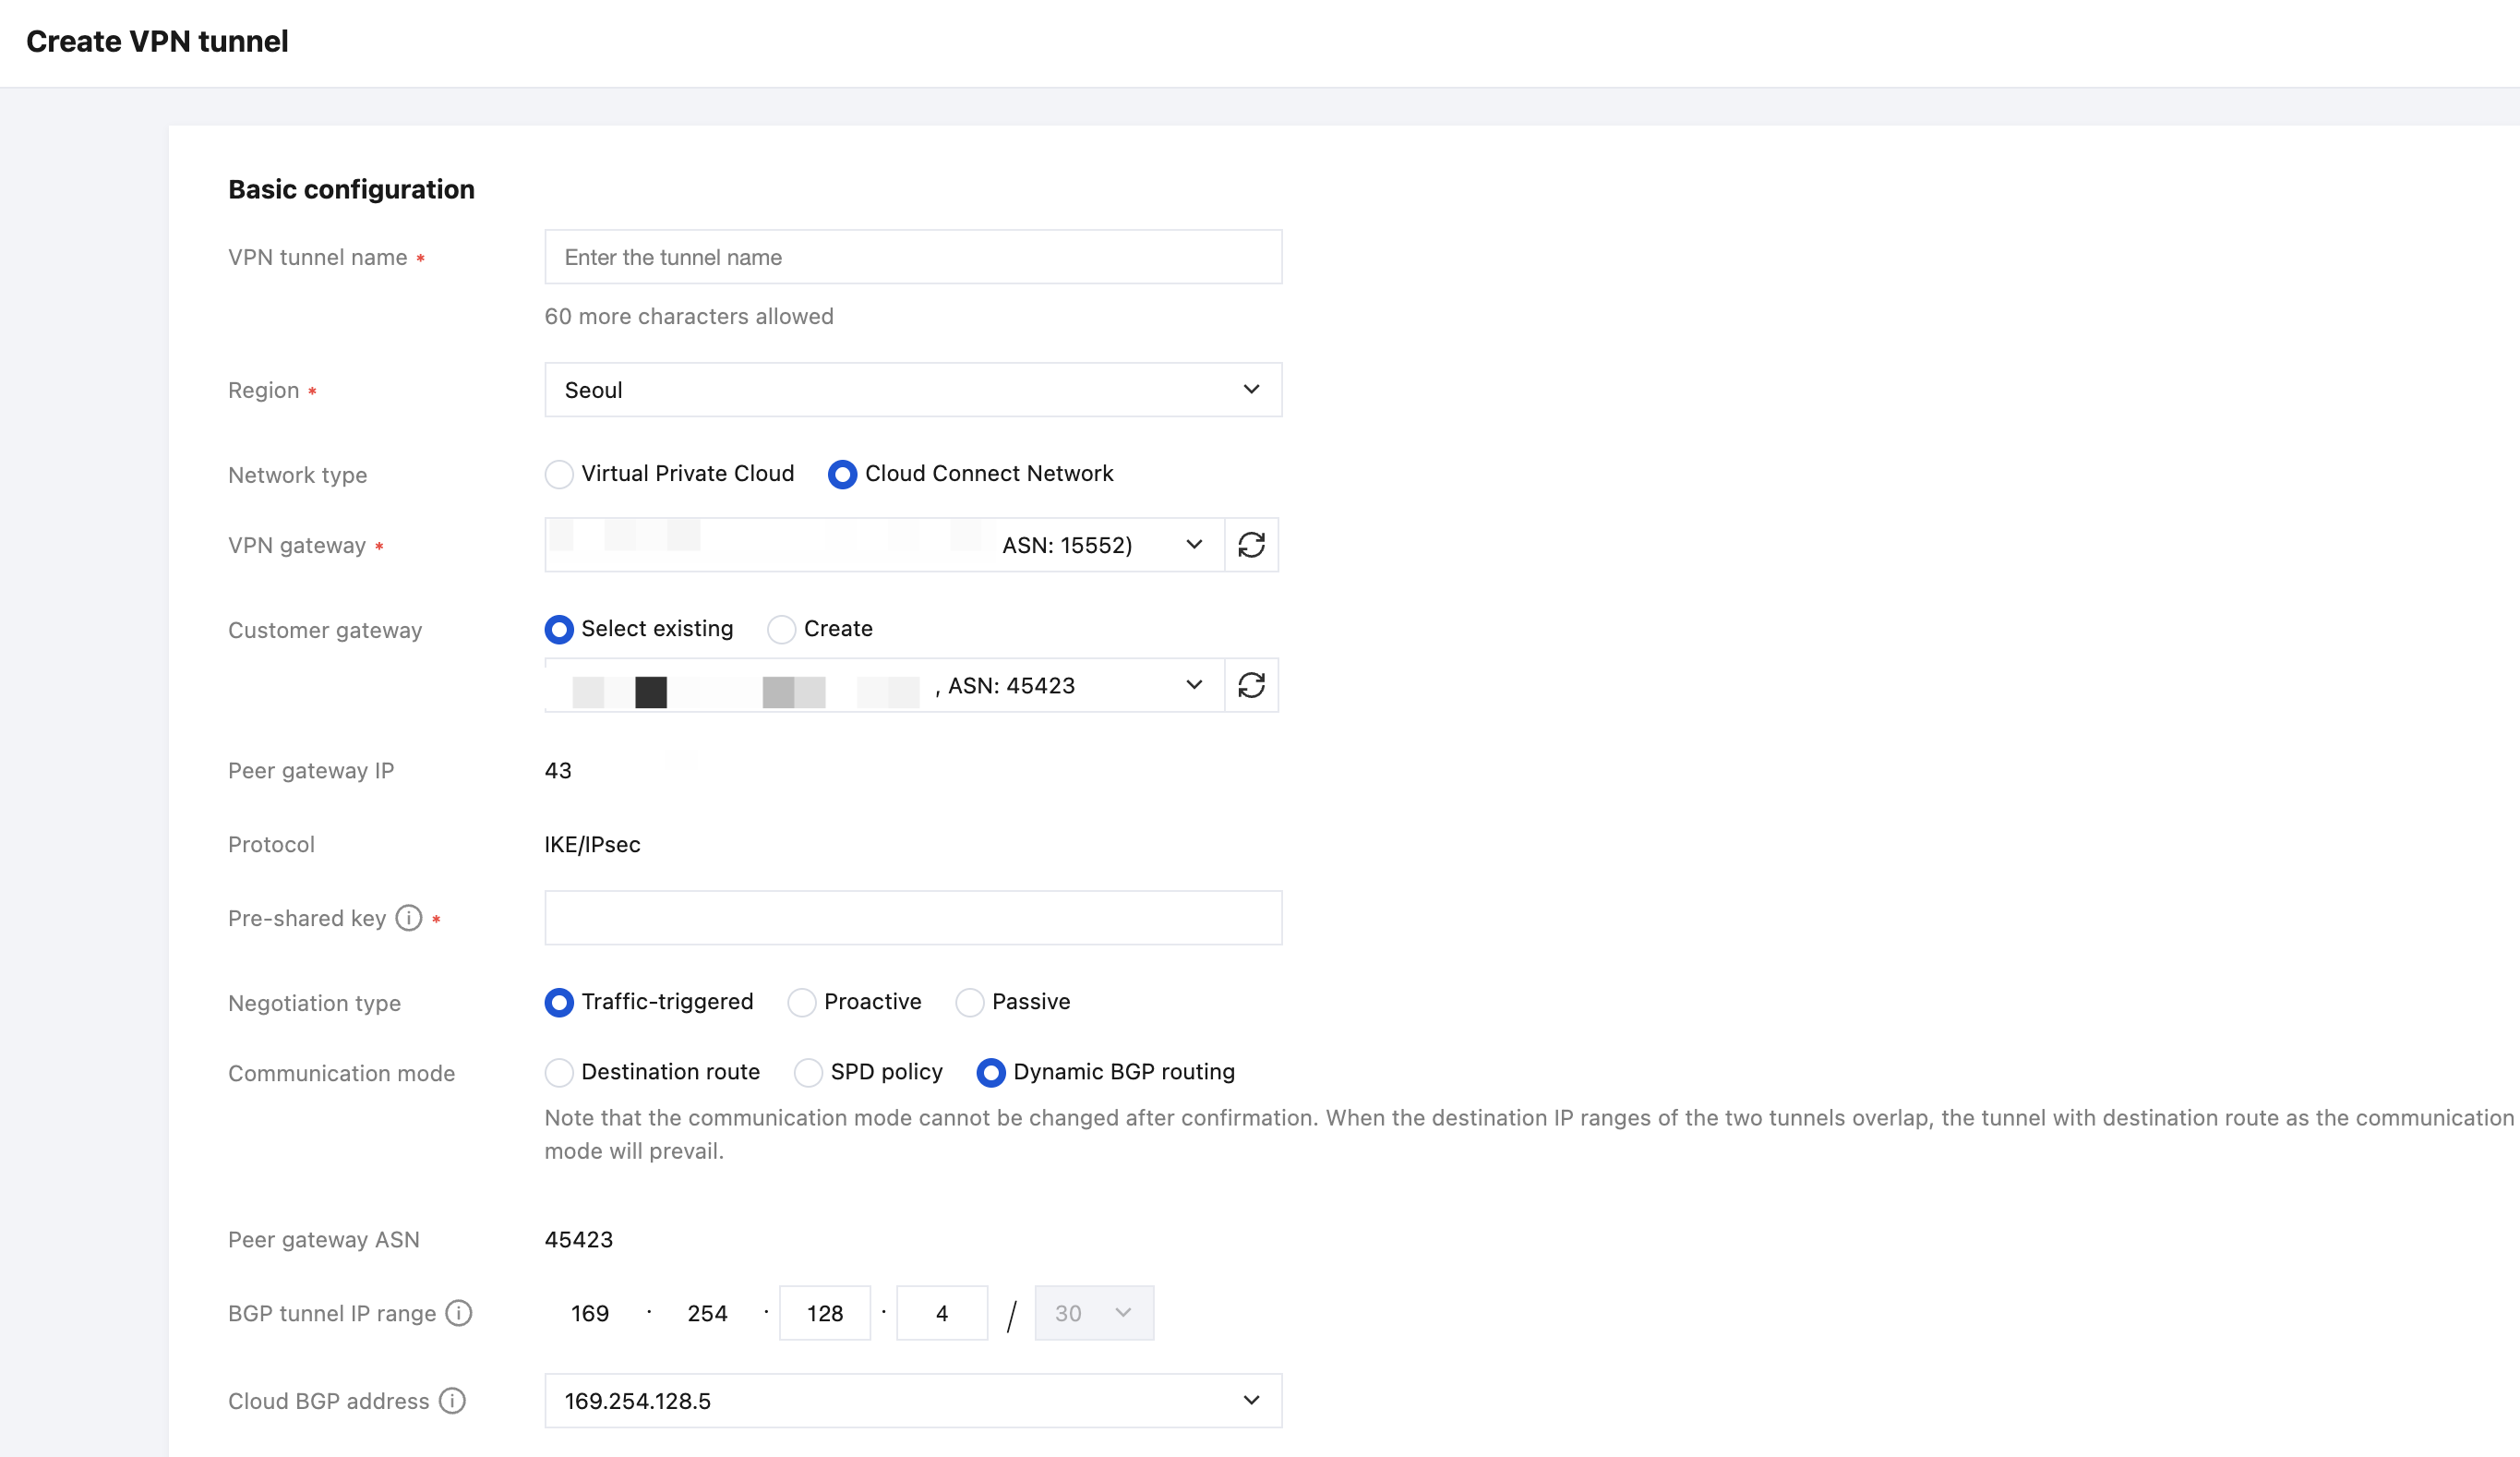Viewport: 2520px width, 1457px height.
Task: Show Cloud BGP address info icon
Action: point(452,1401)
